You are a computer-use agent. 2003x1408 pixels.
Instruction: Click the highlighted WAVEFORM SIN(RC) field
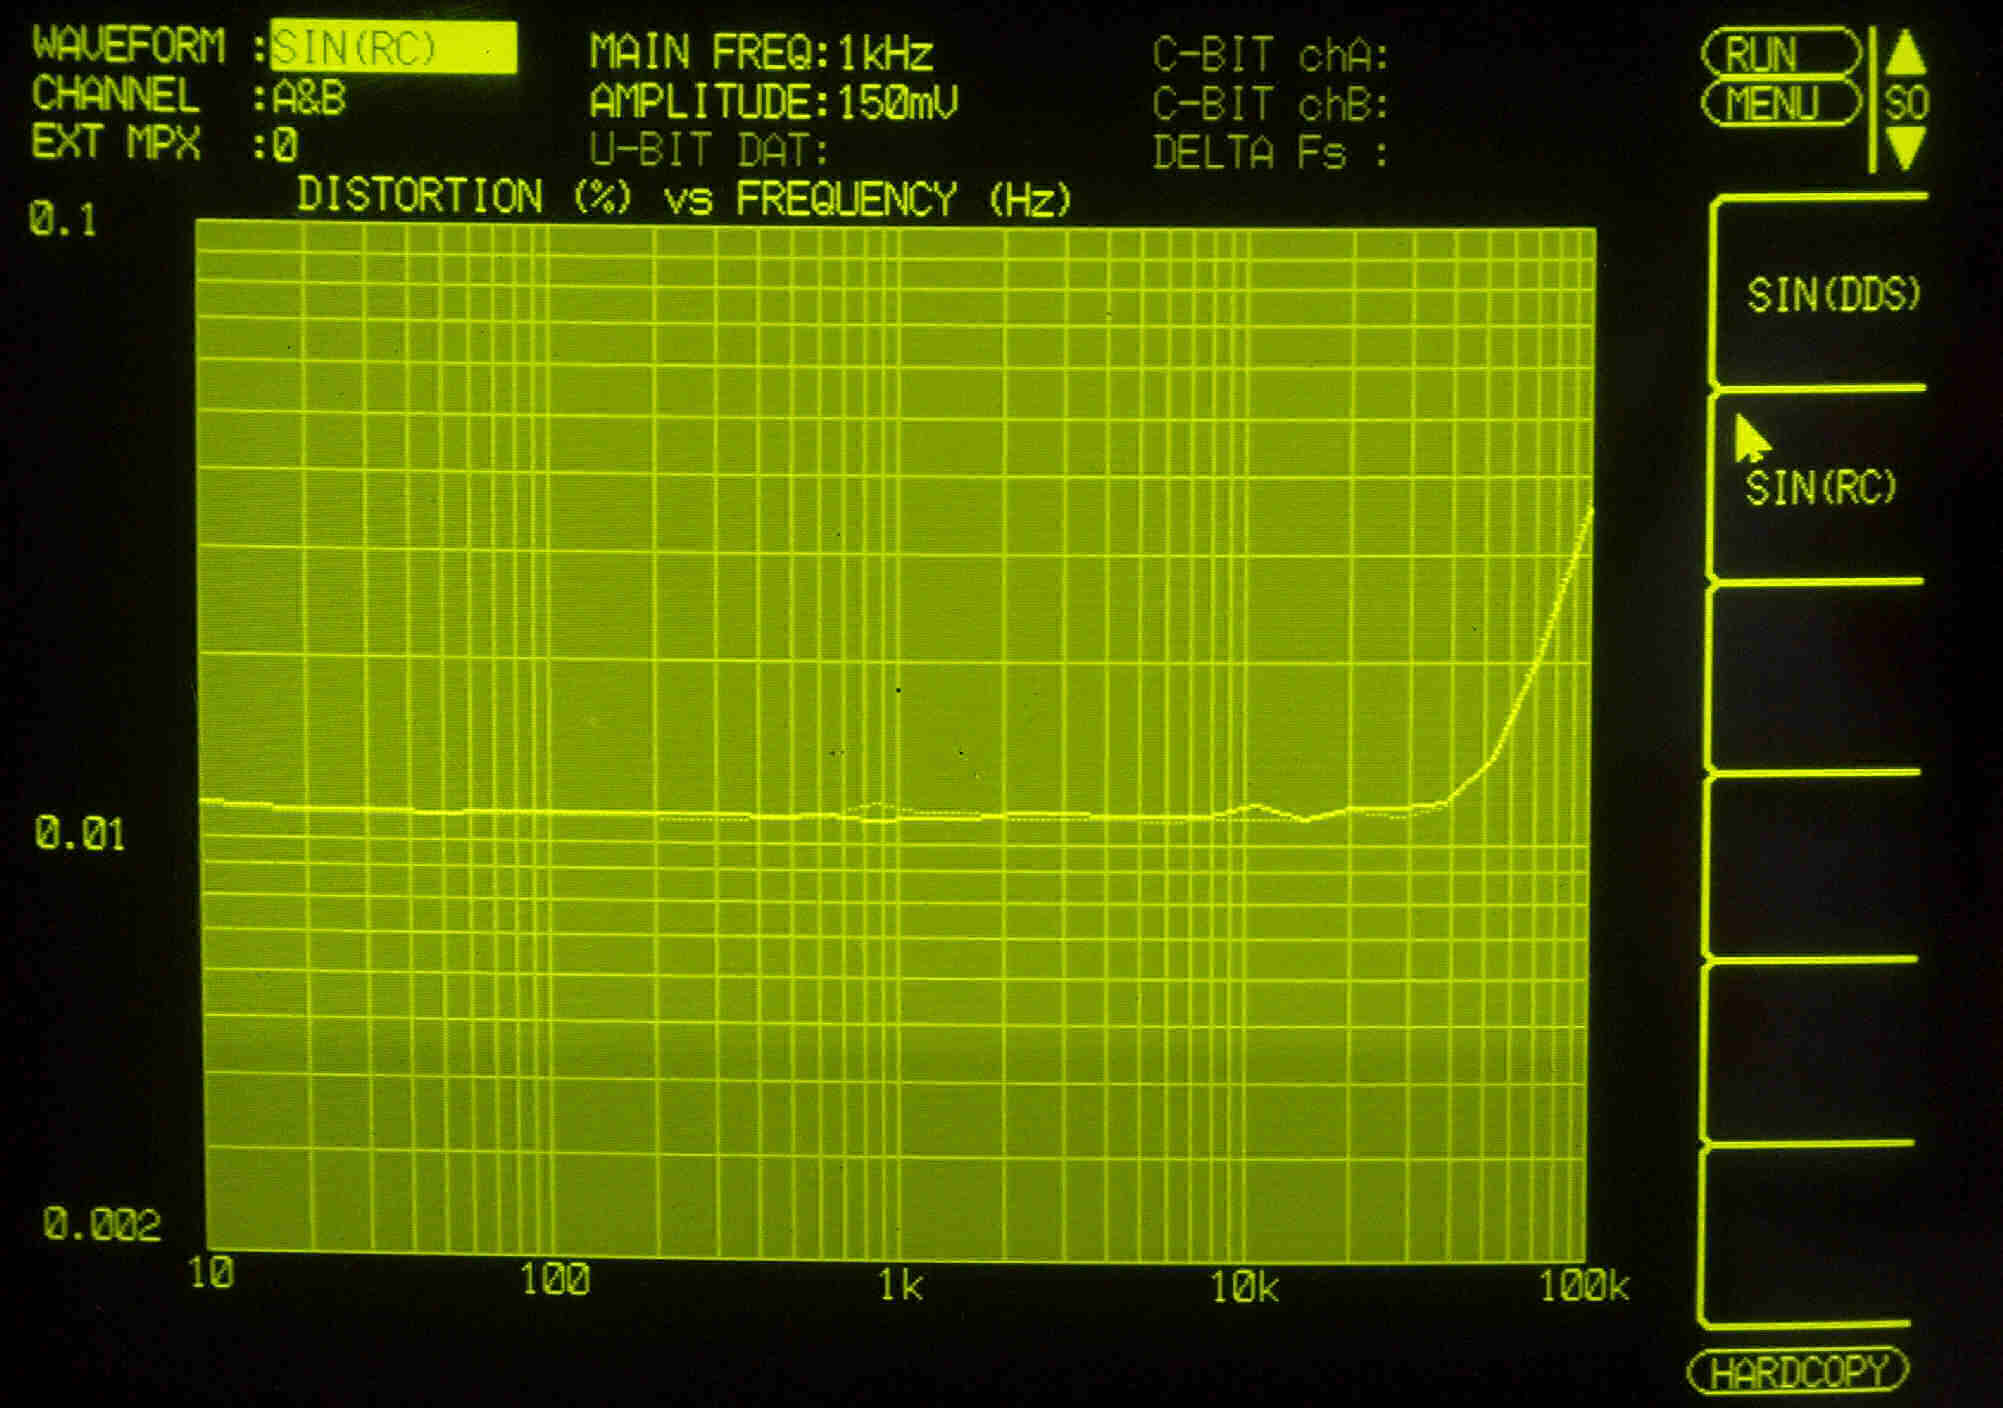[393, 48]
